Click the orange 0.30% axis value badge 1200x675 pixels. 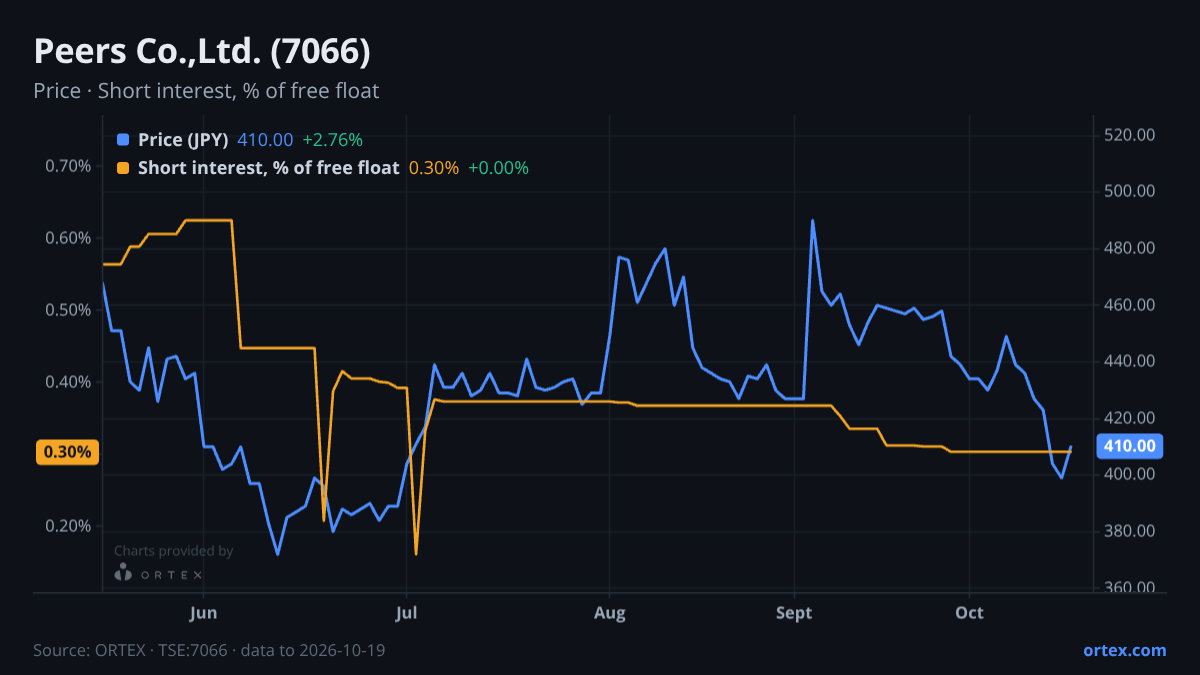click(x=68, y=452)
